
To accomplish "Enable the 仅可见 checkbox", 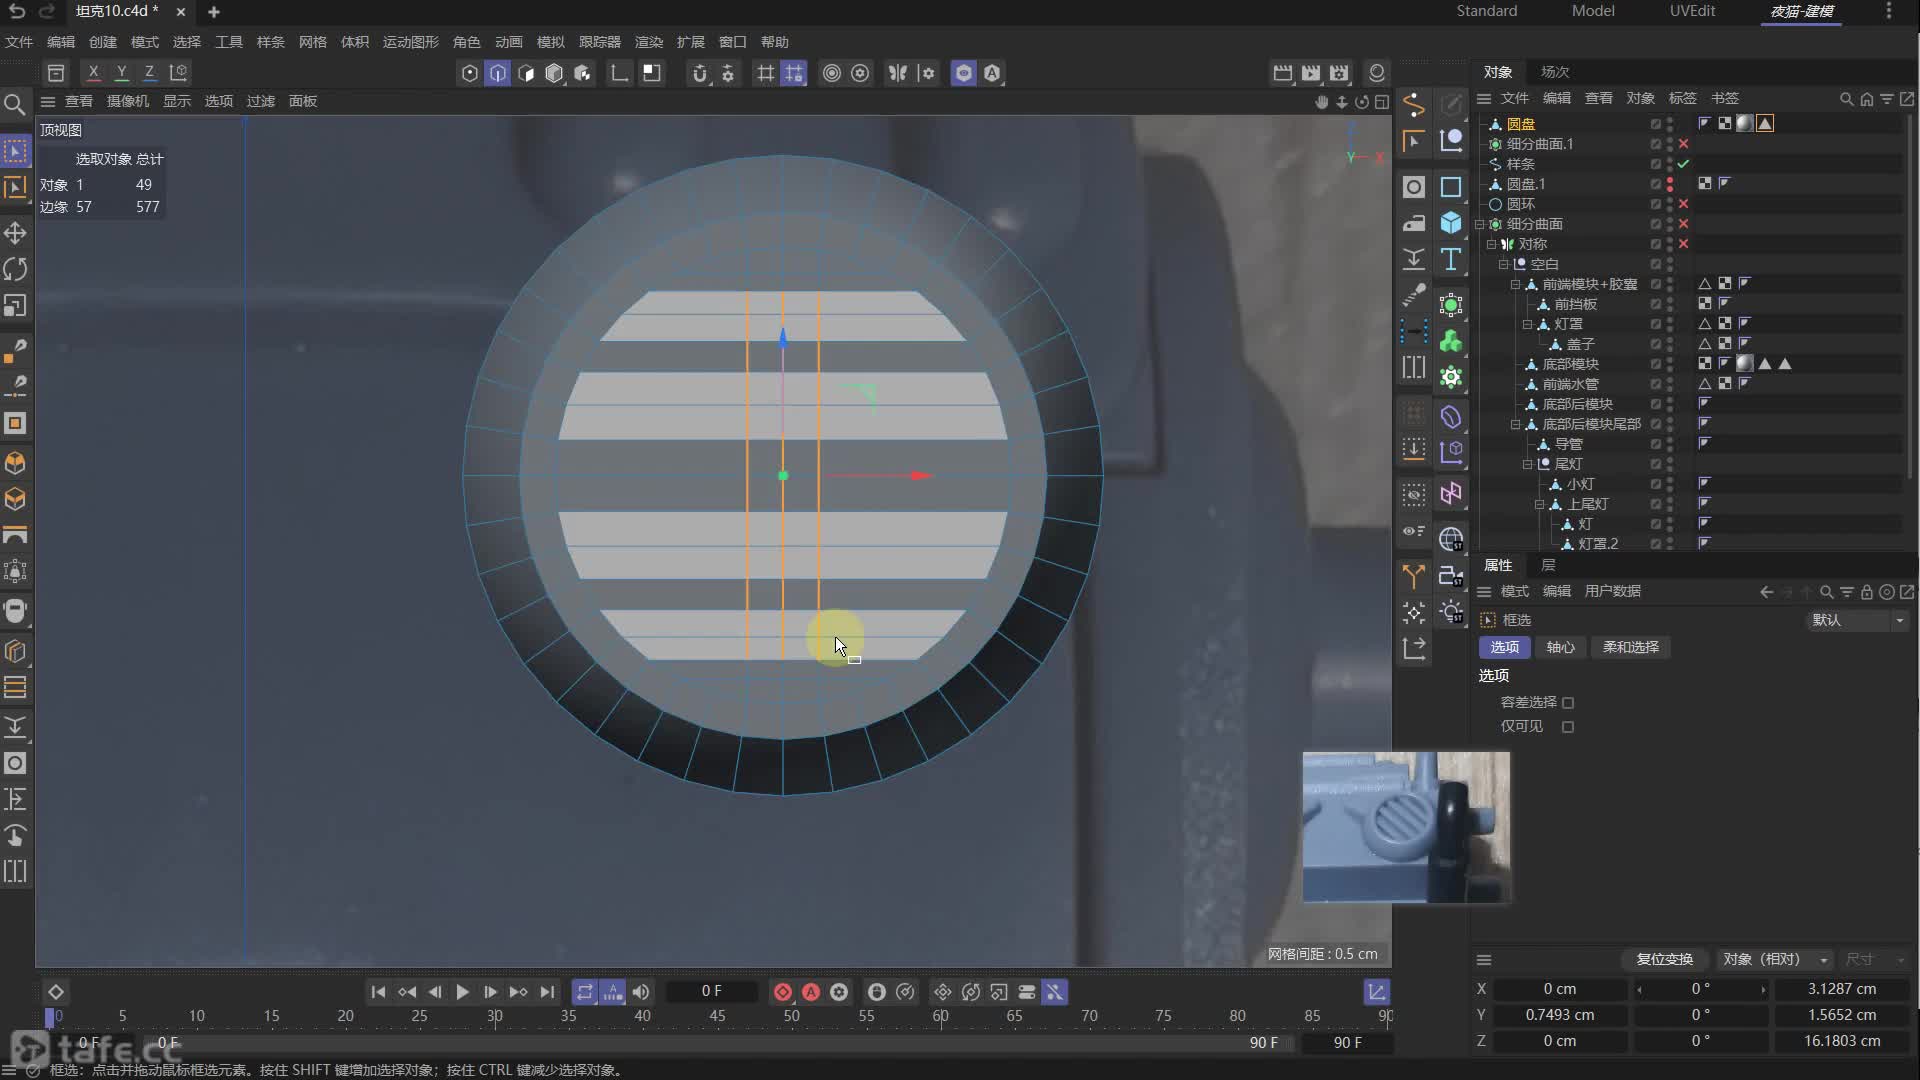I will coord(1568,727).
